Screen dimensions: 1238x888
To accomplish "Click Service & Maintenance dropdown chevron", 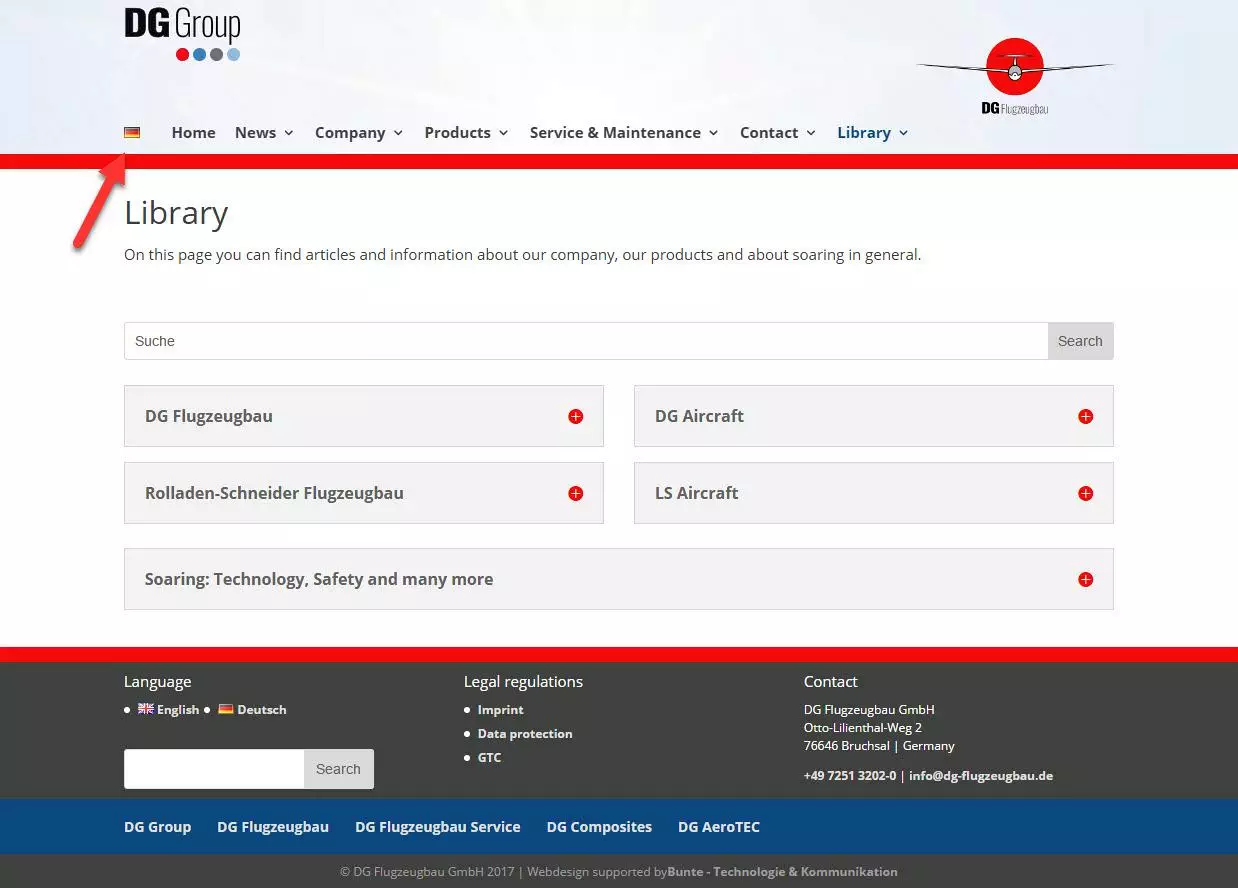I will 713,133.
